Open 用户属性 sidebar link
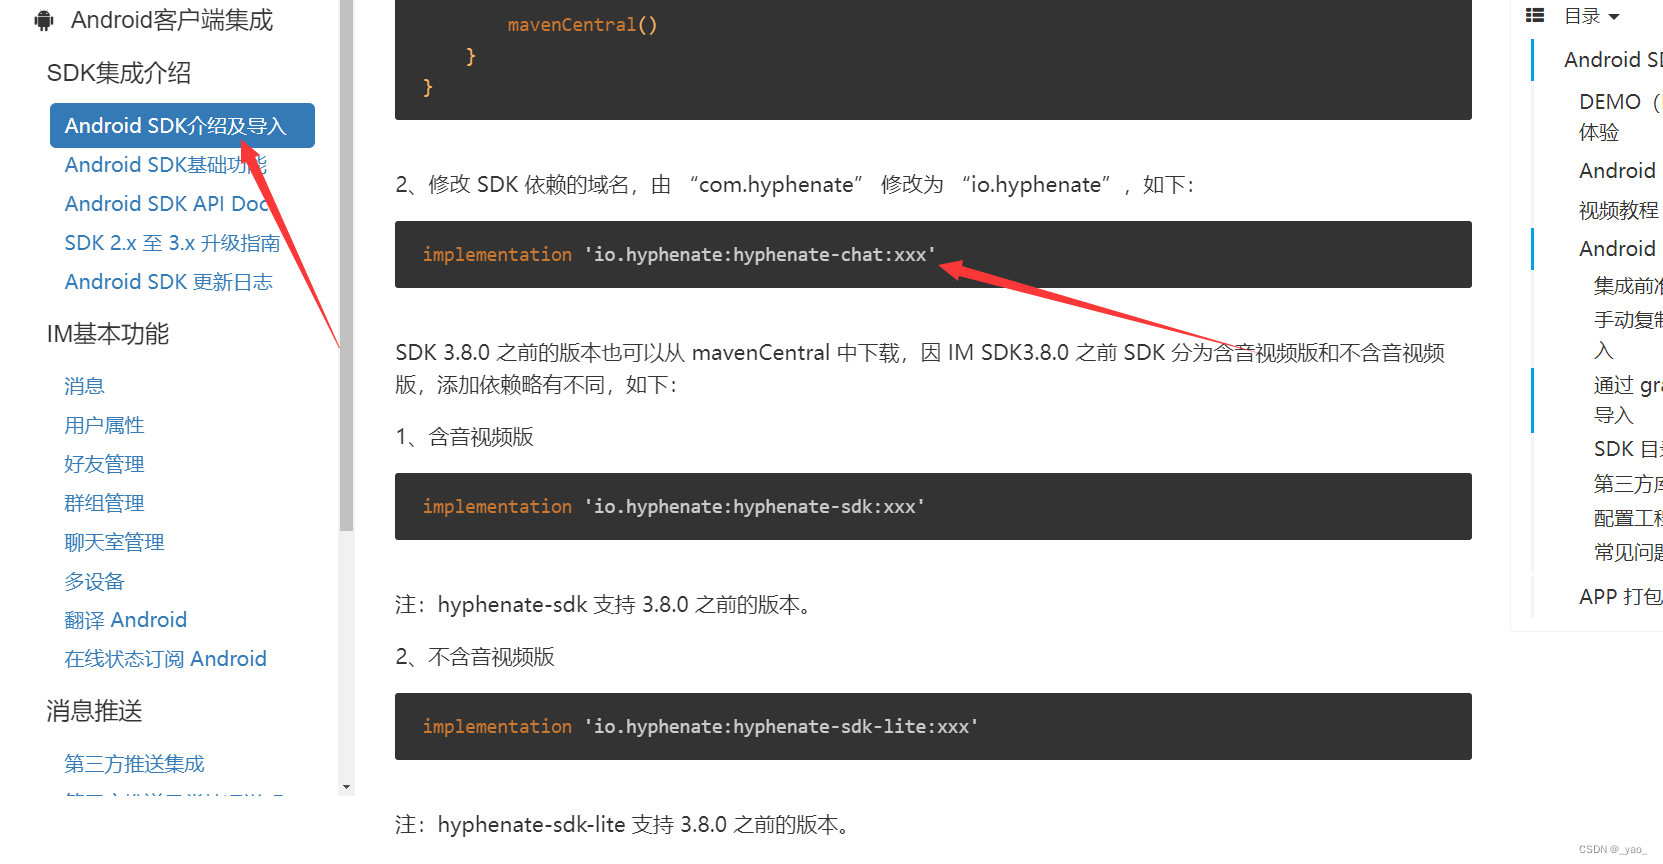This screenshot has height=864, width=1663. click(104, 425)
